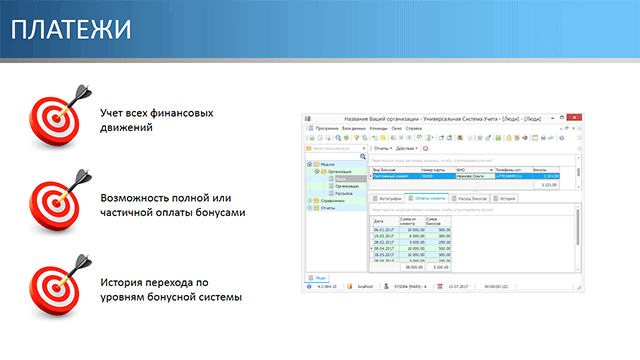Click the funnel filter icon in toolbar
640x360 pixels.
pos(356,138)
